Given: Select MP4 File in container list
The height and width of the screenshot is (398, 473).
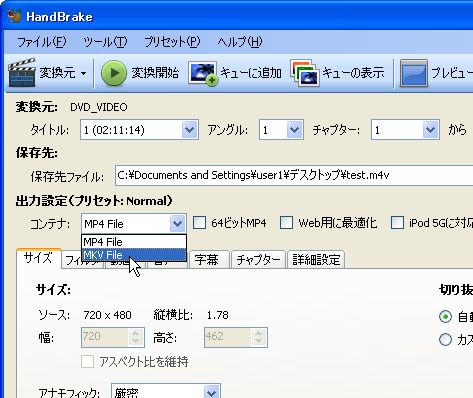Looking at the screenshot, I should 134,242.
